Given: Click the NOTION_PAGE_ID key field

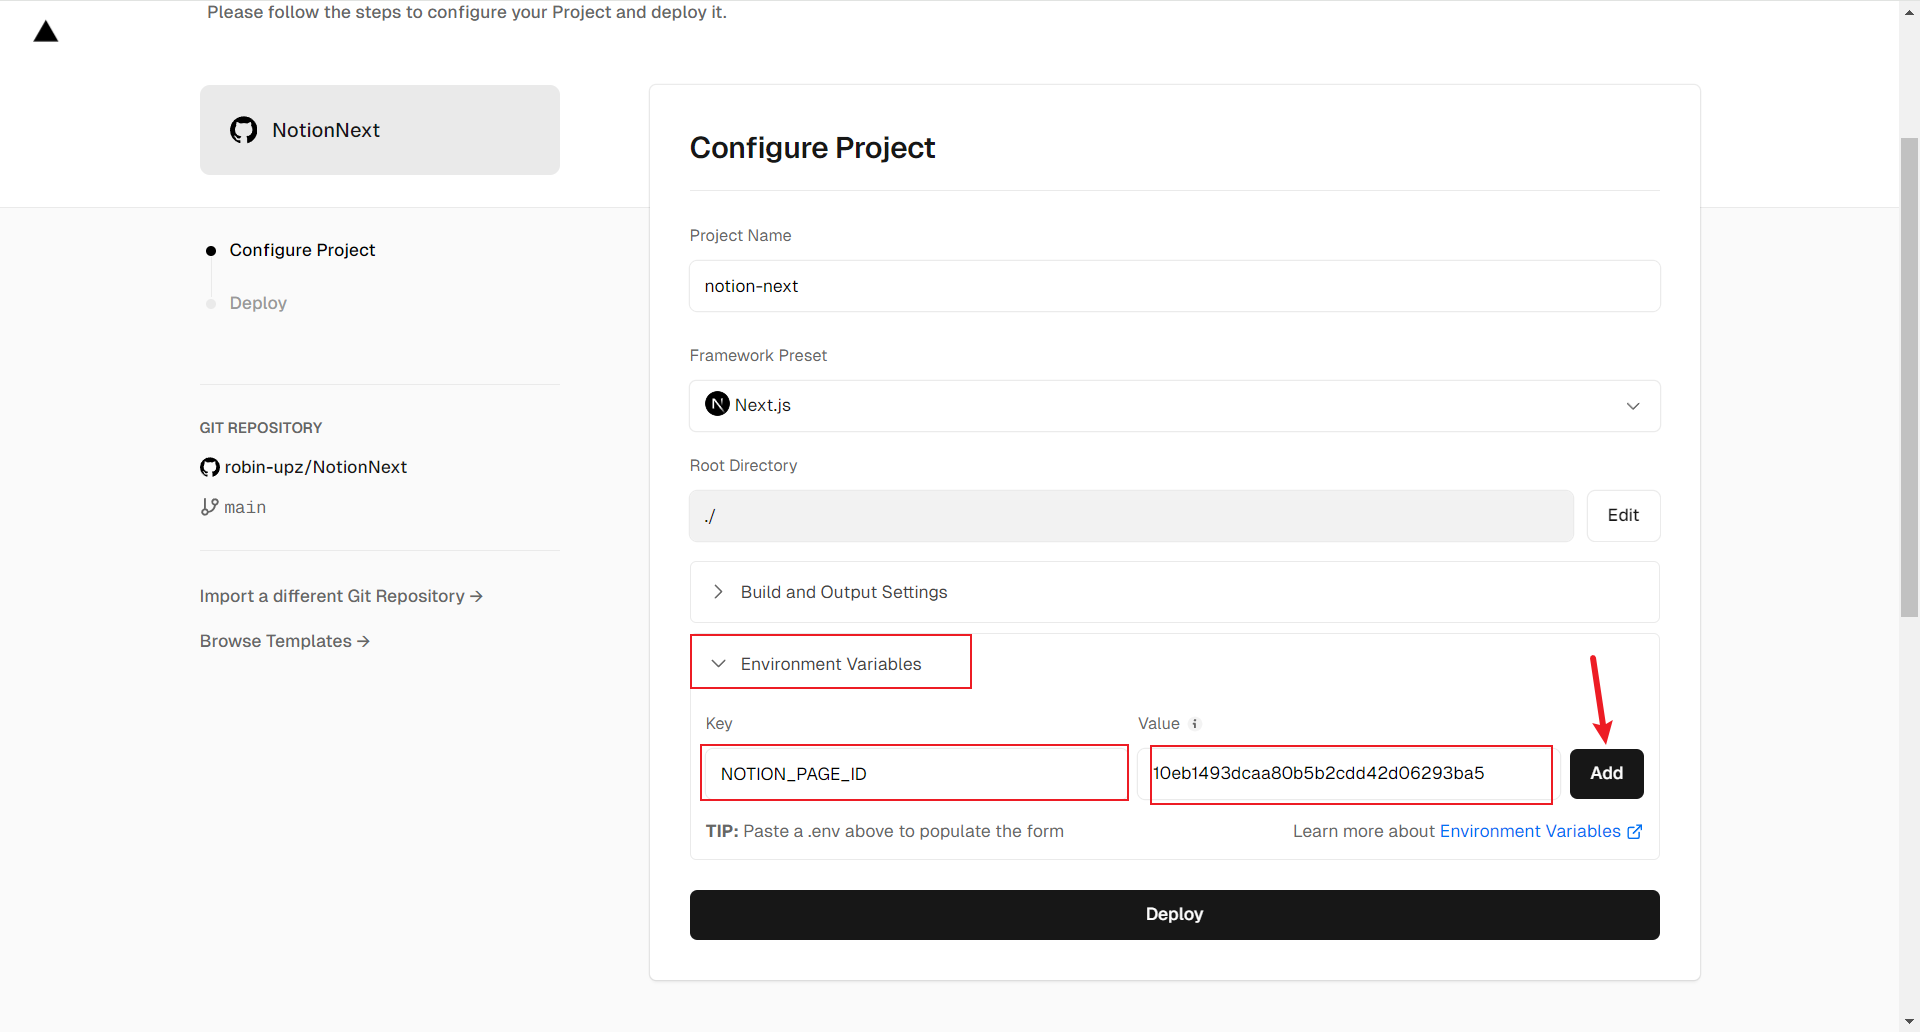Looking at the screenshot, I should tap(914, 773).
